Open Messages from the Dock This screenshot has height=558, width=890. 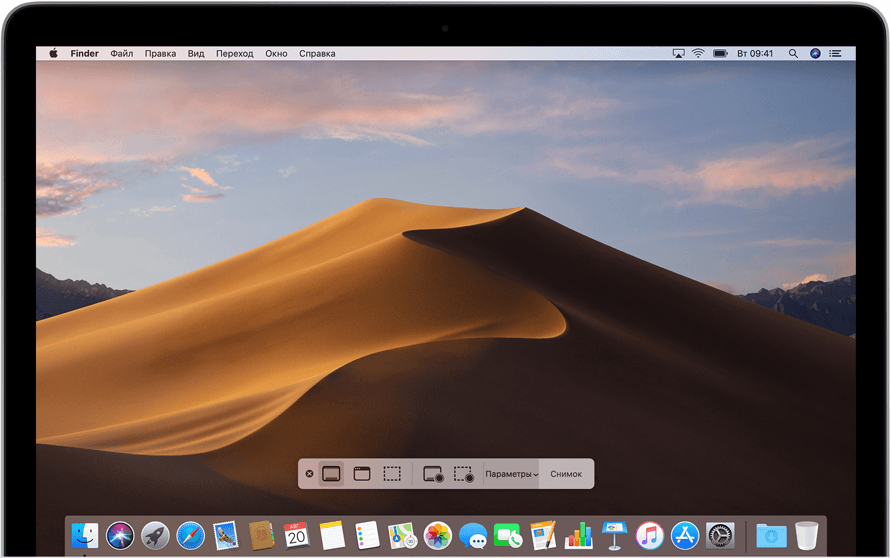[473, 535]
